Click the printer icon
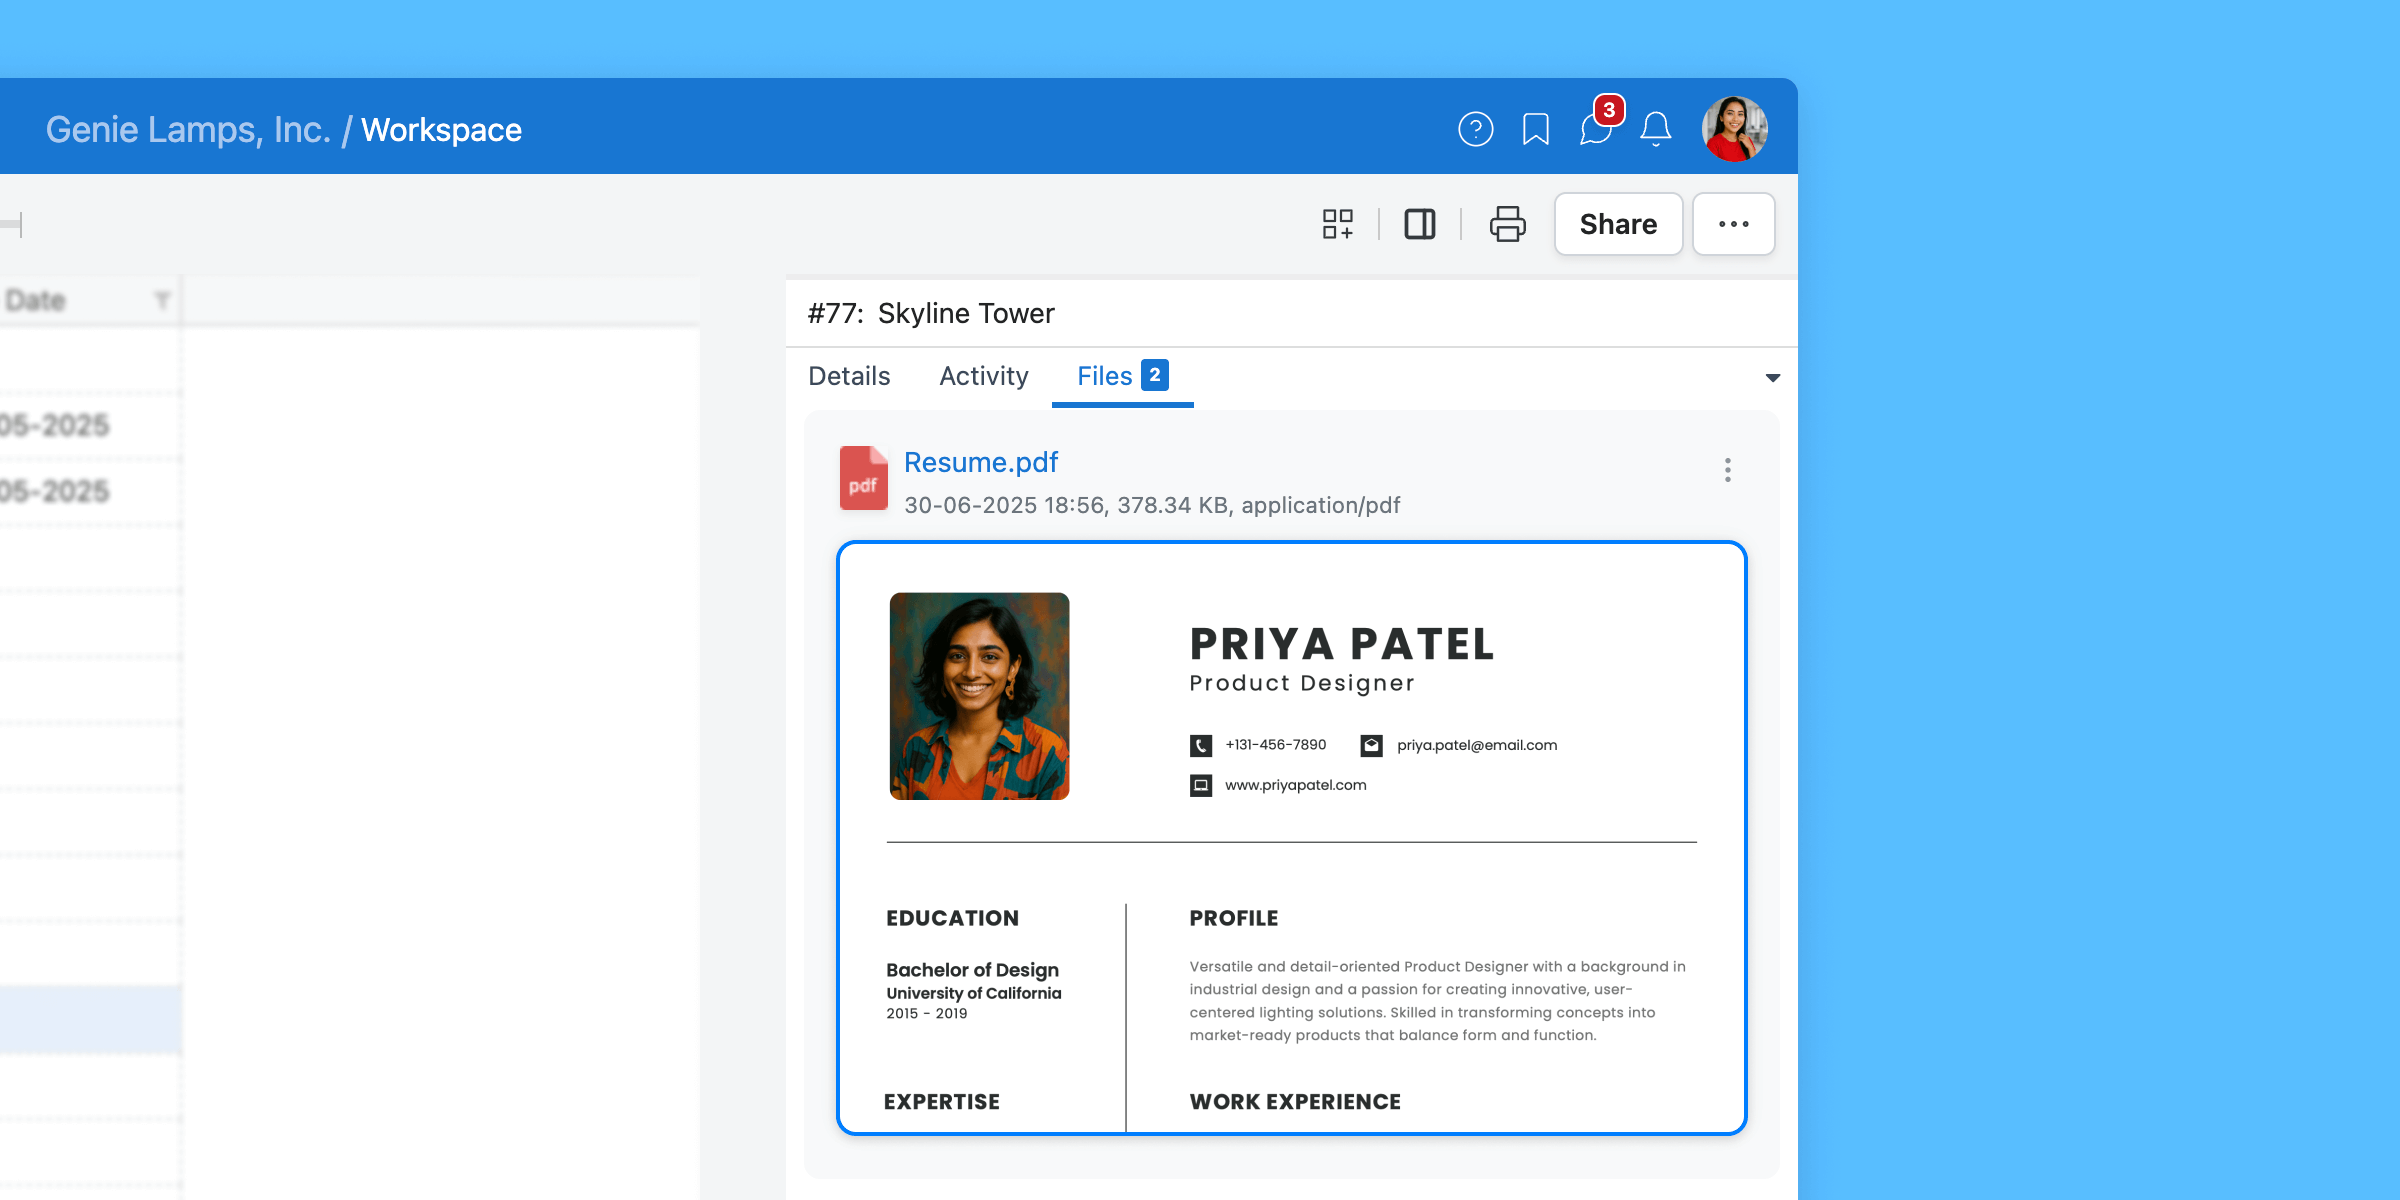 point(1507,224)
